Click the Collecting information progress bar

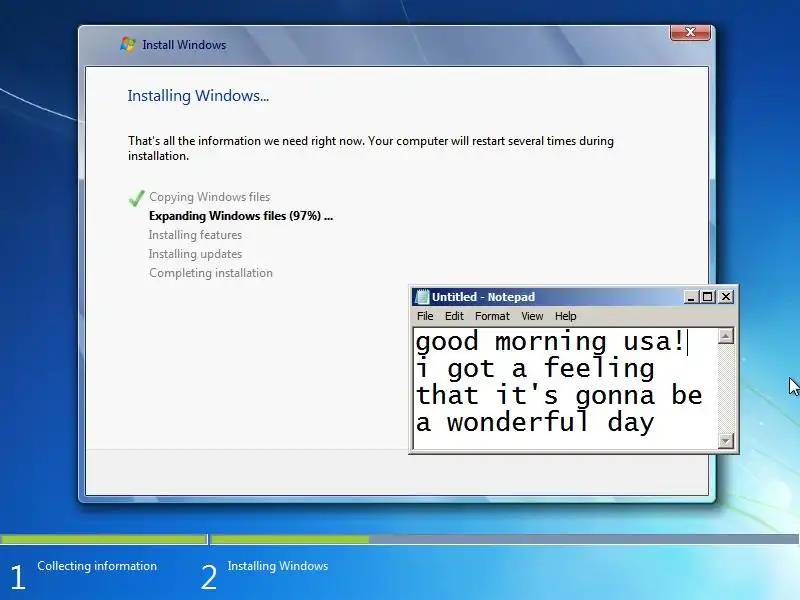(x=104, y=539)
